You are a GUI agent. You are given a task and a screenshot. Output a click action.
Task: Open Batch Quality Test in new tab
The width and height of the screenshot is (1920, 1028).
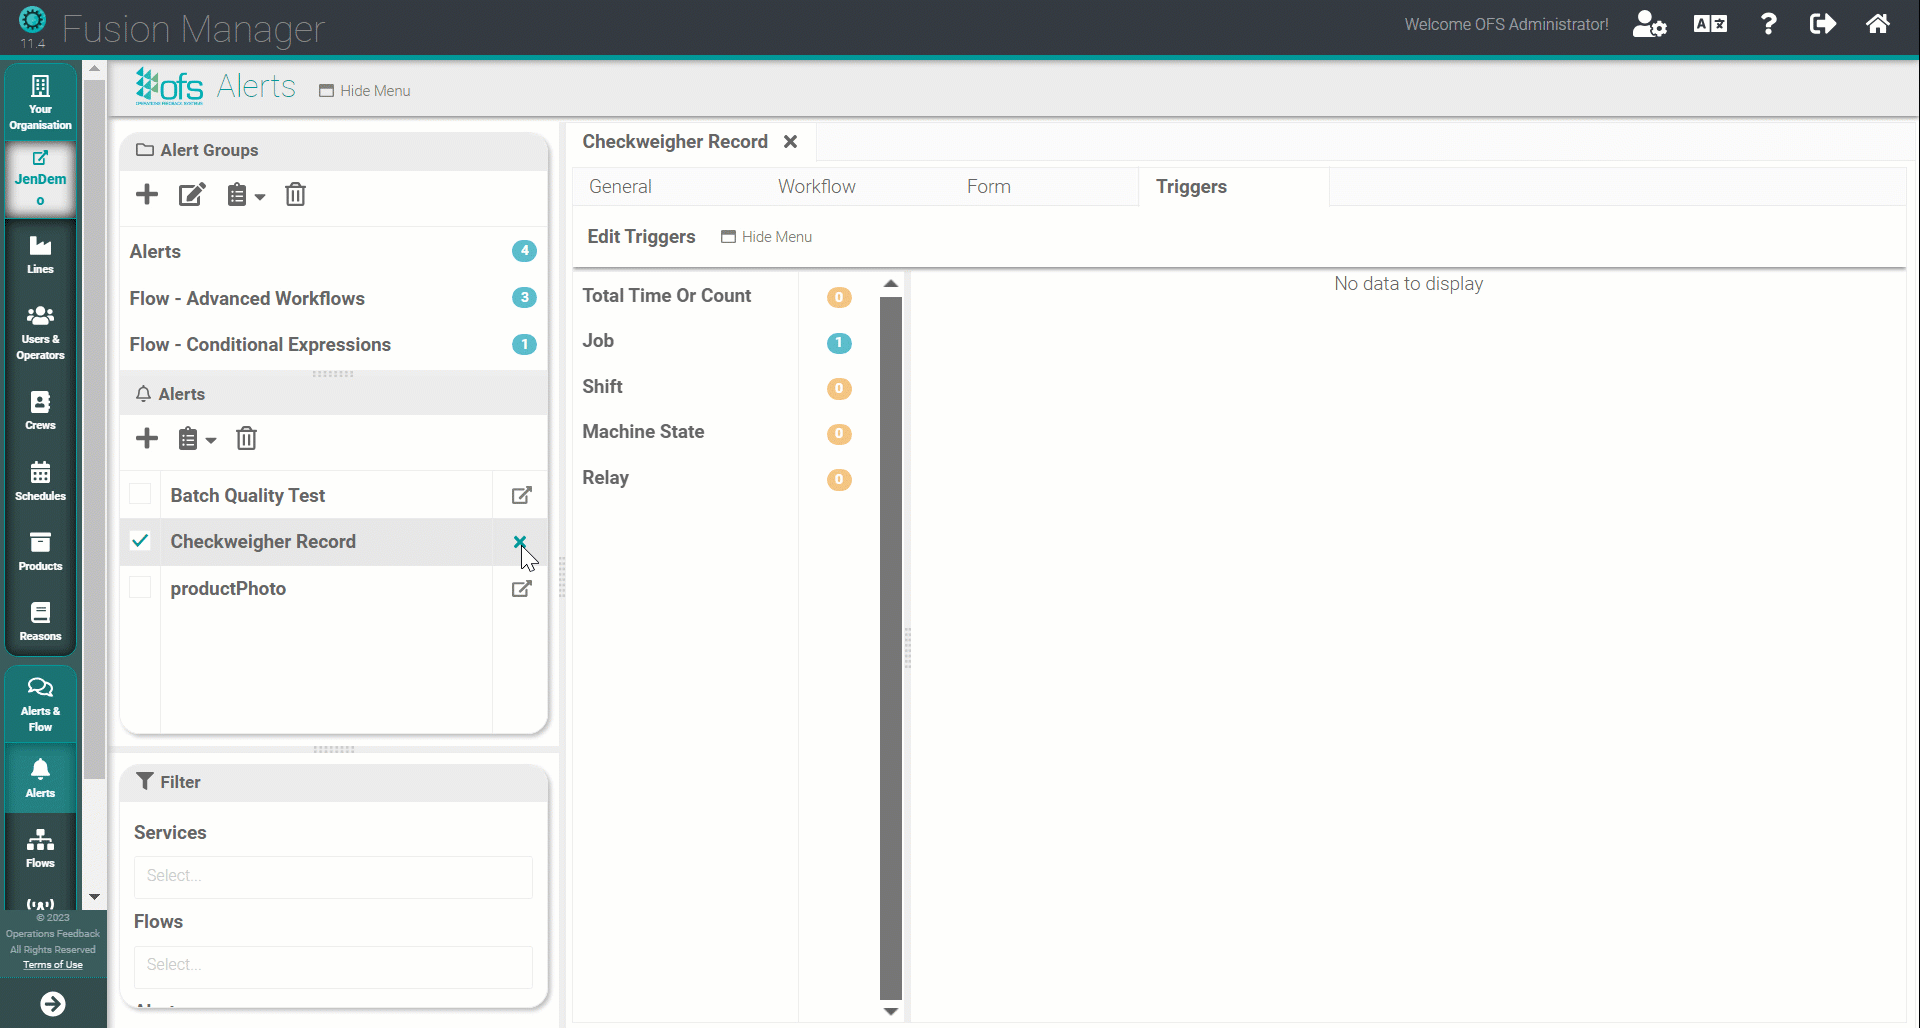point(521,496)
